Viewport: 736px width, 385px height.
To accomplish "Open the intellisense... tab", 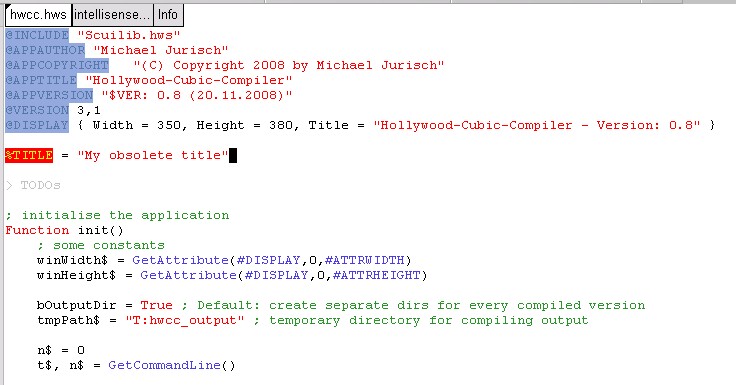I will pyautogui.click(x=113, y=15).
